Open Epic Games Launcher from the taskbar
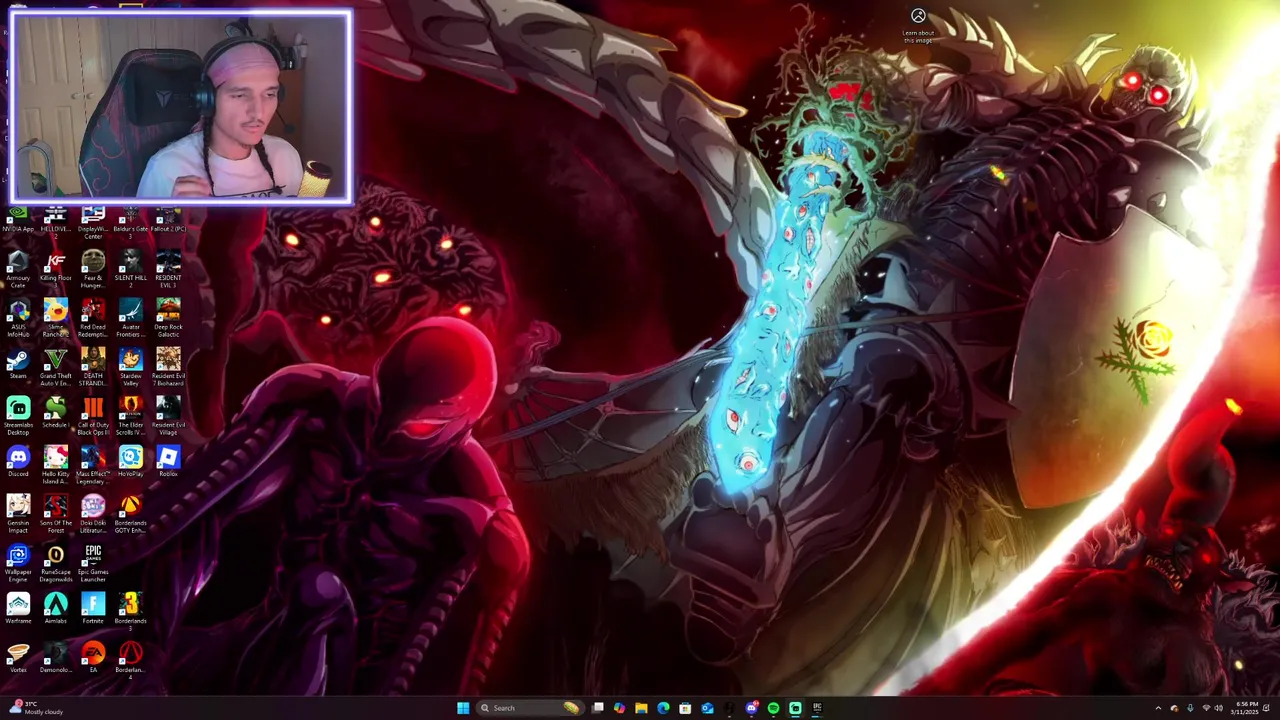Viewport: 1280px width, 720px height. coord(817,708)
